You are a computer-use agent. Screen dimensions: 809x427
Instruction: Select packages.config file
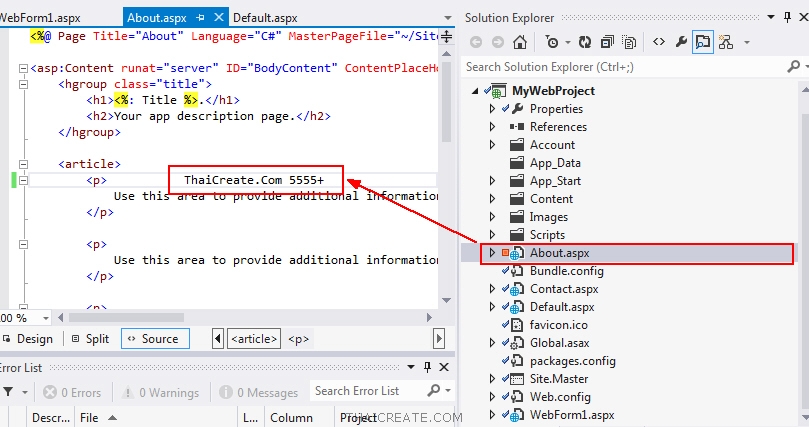click(573, 361)
